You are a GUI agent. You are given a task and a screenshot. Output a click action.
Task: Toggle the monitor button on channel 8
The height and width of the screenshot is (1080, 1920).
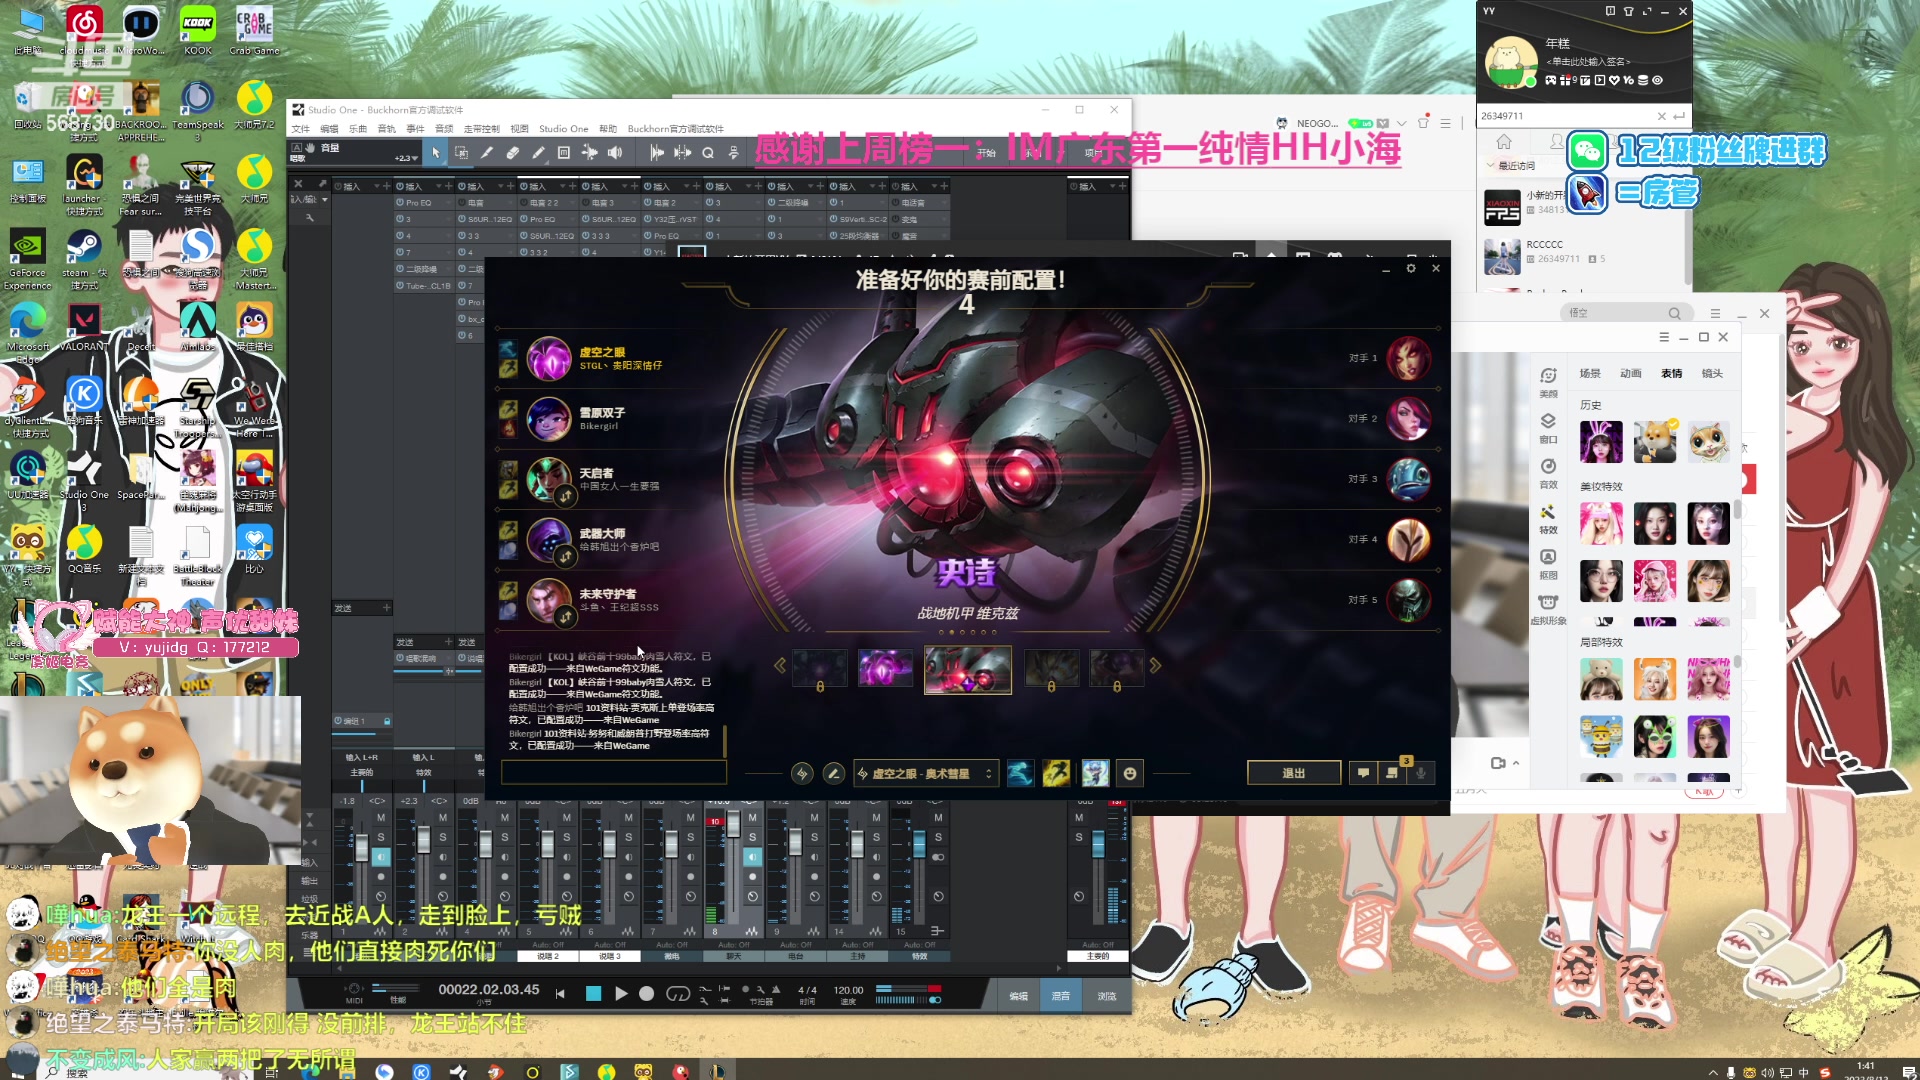(752, 857)
